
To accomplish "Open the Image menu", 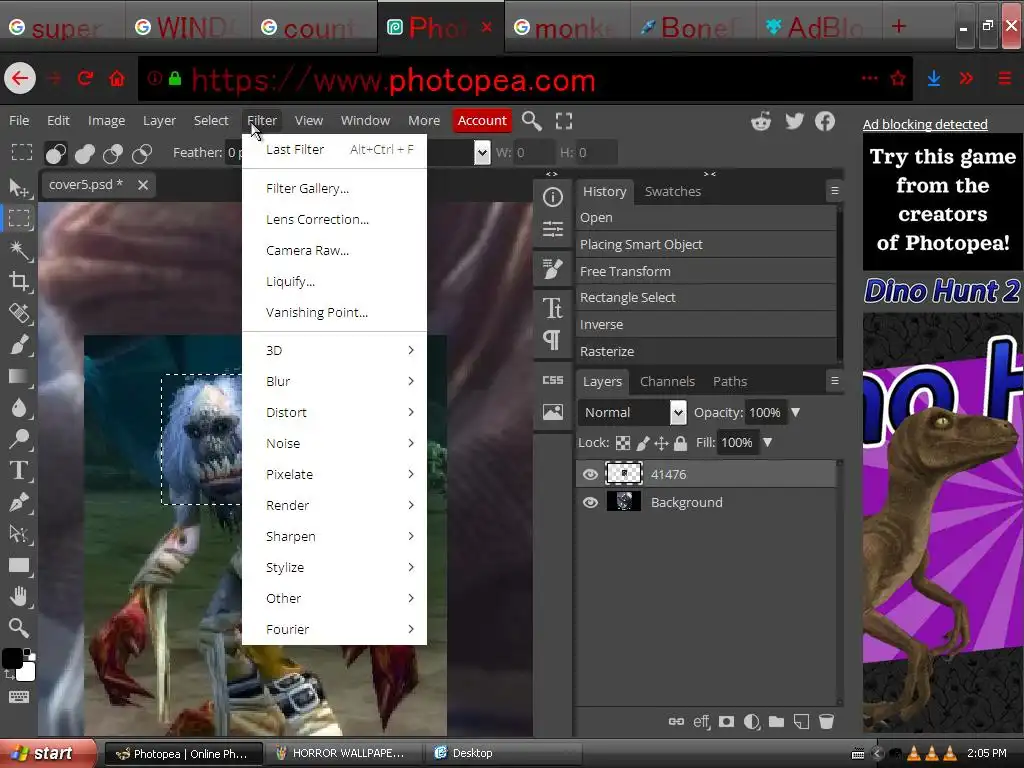I will [106, 121].
